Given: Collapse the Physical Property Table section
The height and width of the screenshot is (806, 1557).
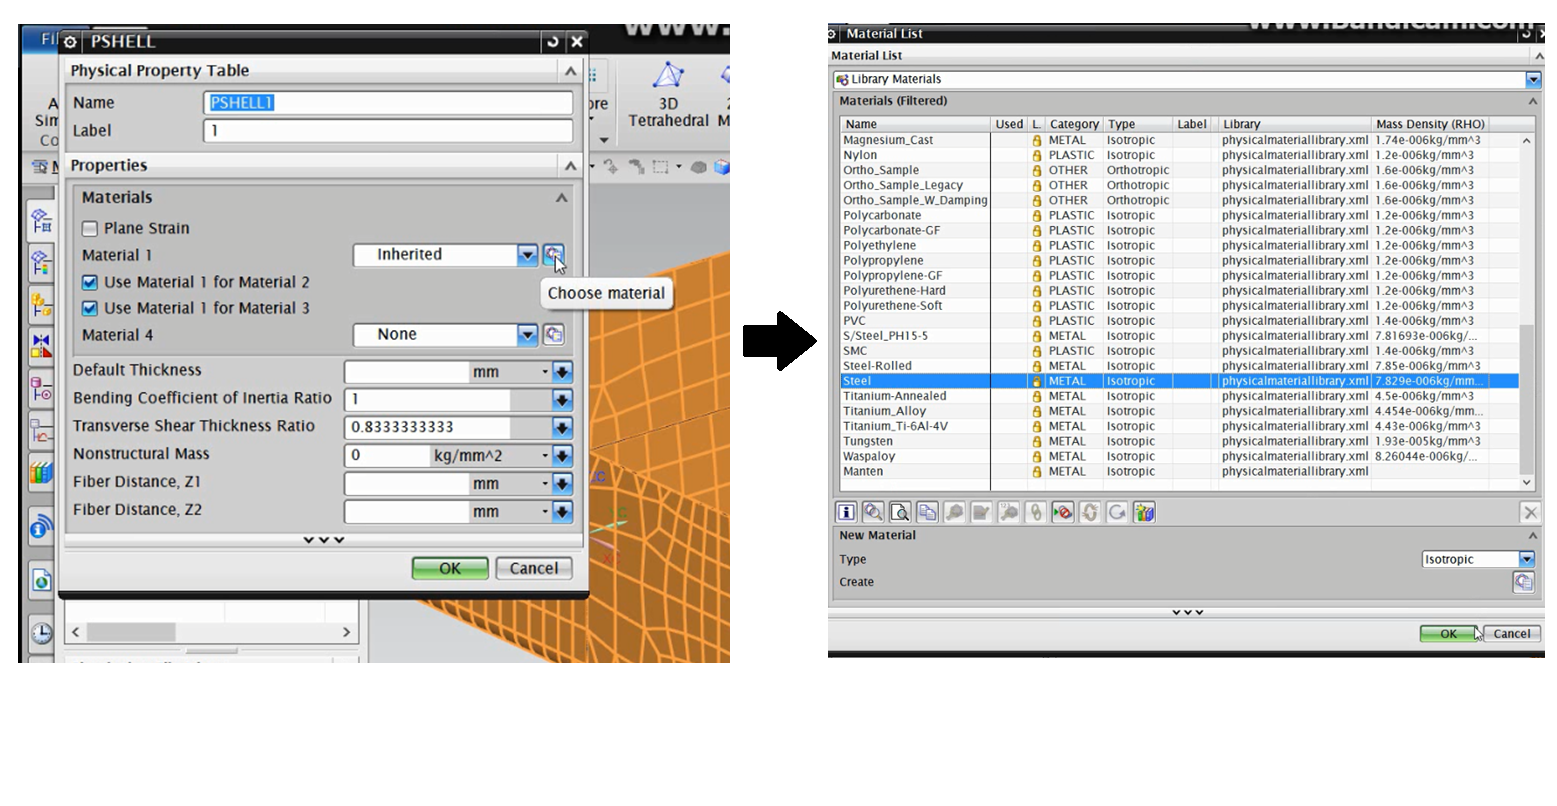Looking at the screenshot, I should [570, 71].
